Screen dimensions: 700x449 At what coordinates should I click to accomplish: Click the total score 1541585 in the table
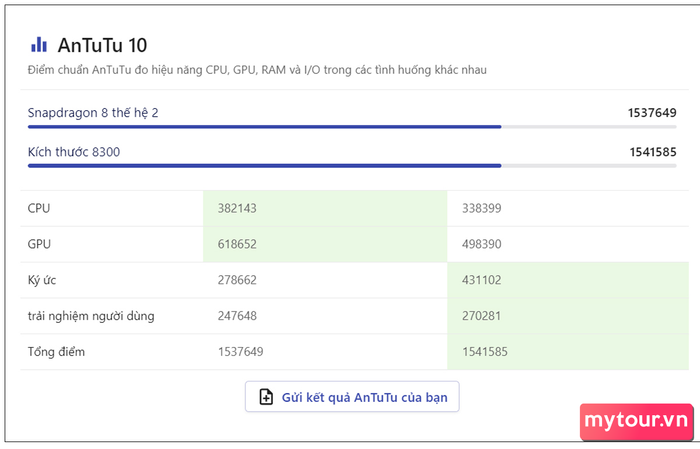click(x=485, y=352)
